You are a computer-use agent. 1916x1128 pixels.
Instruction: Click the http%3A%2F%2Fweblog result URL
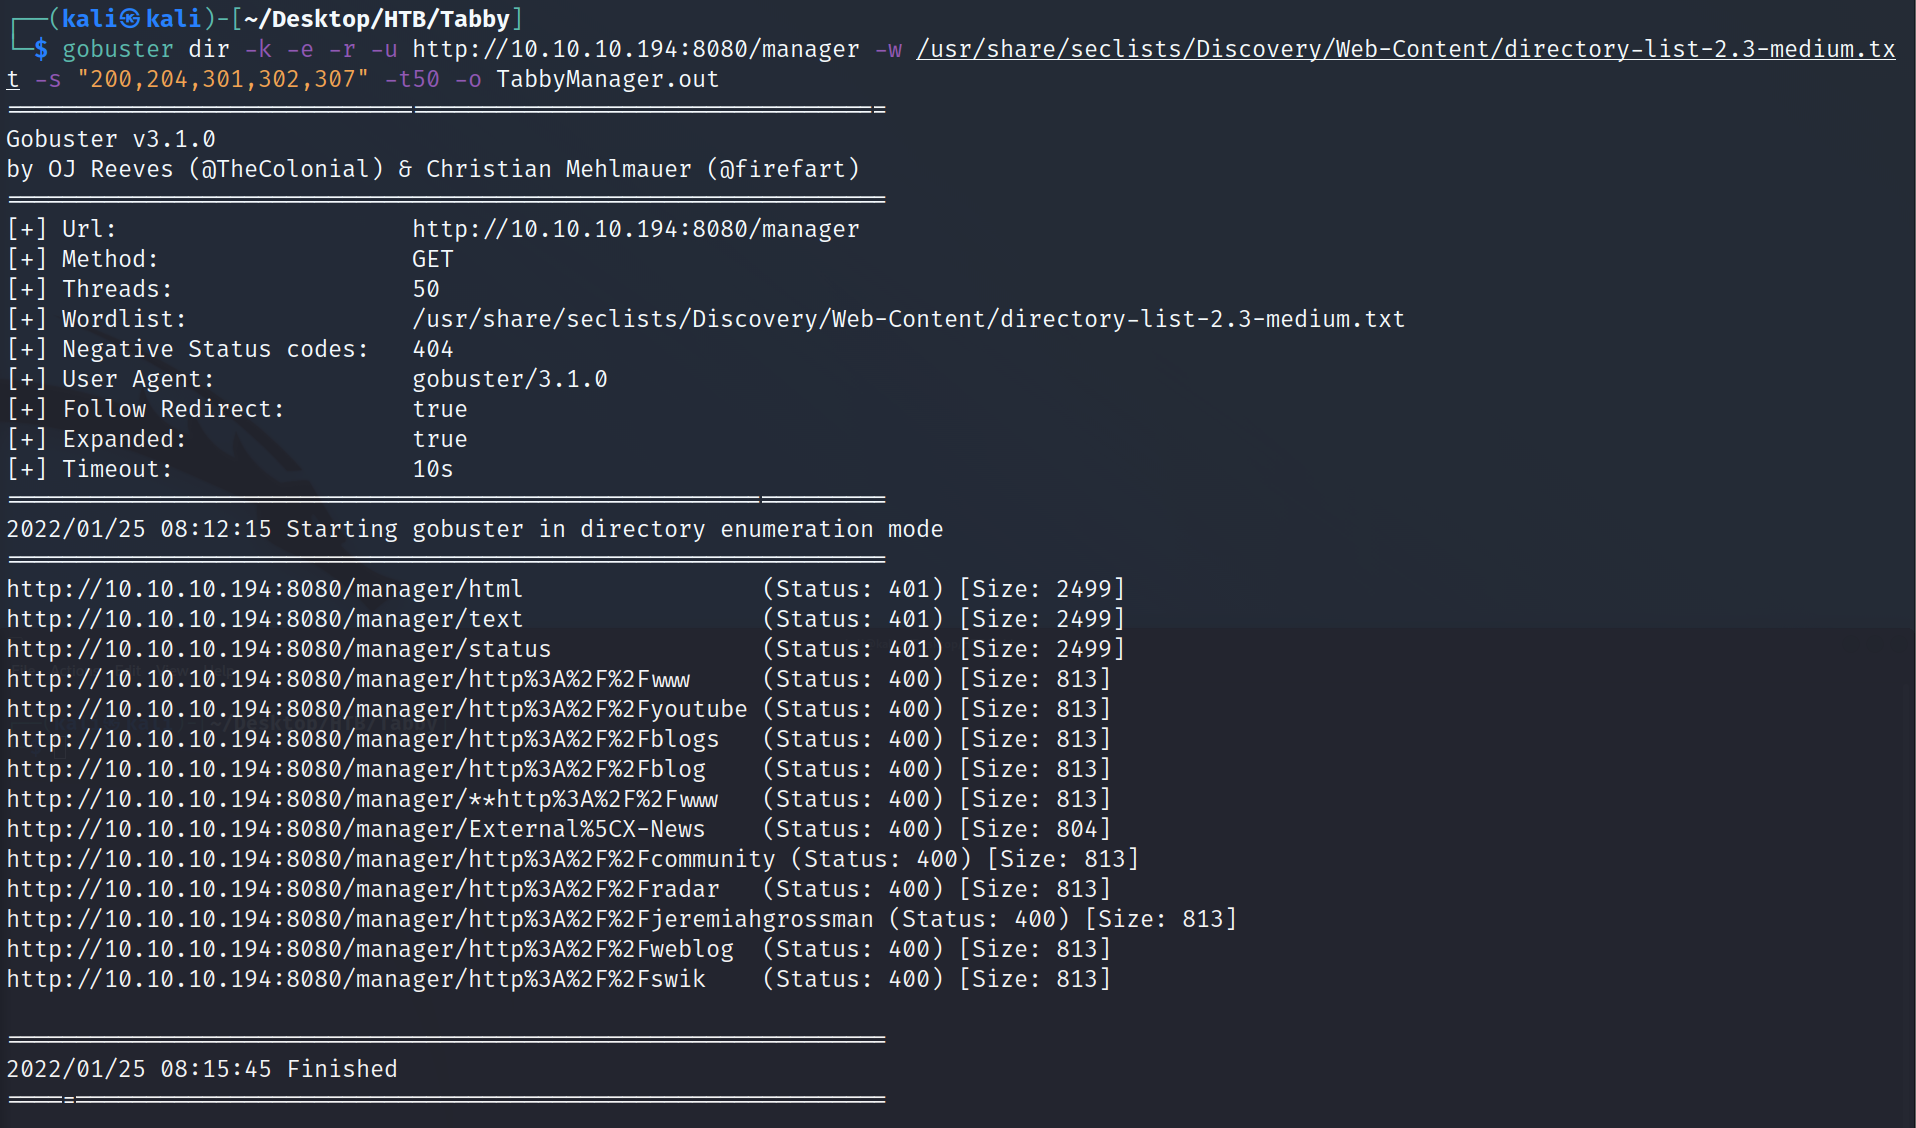click(x=369, y=949)
